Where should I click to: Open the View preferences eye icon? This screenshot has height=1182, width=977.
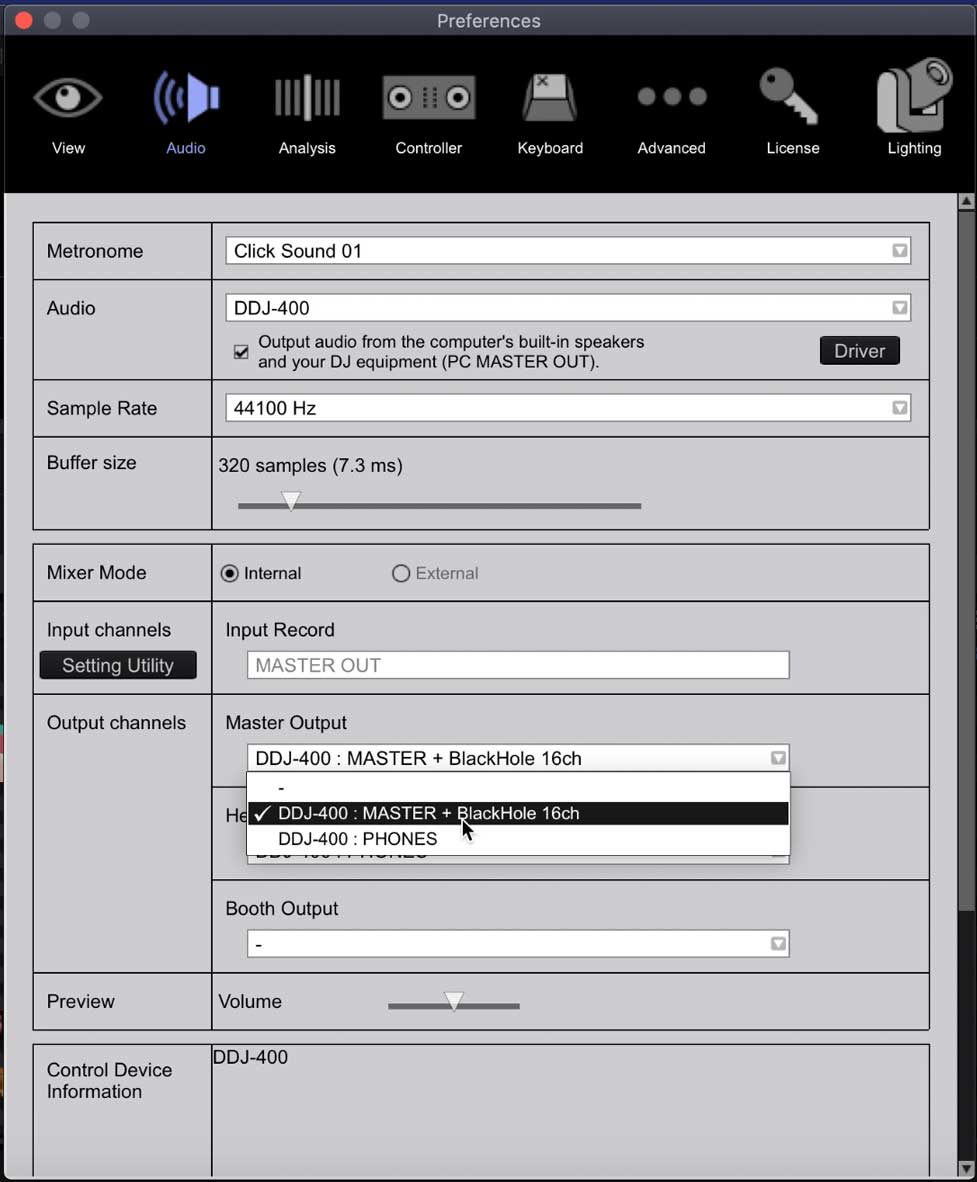pos(68,99)
